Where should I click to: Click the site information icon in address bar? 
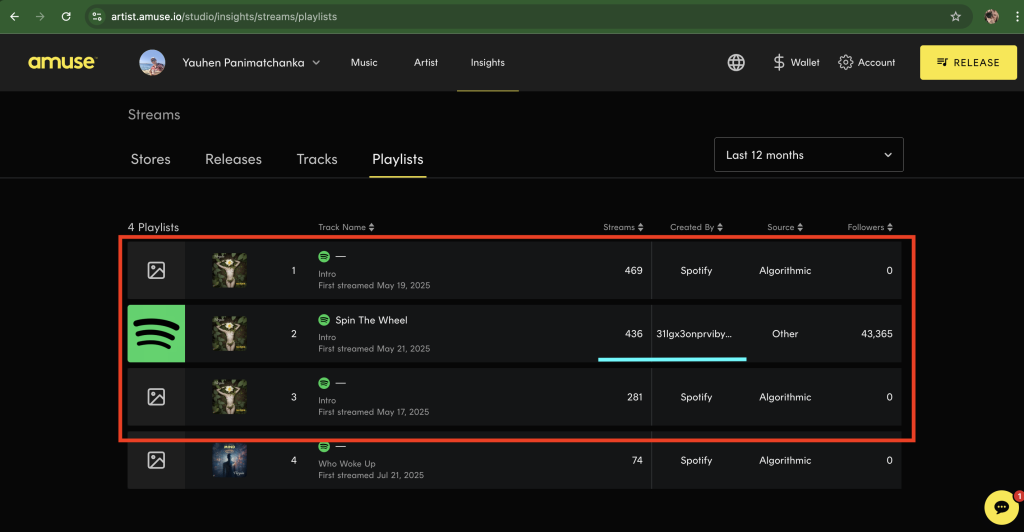tap(97, 16)
